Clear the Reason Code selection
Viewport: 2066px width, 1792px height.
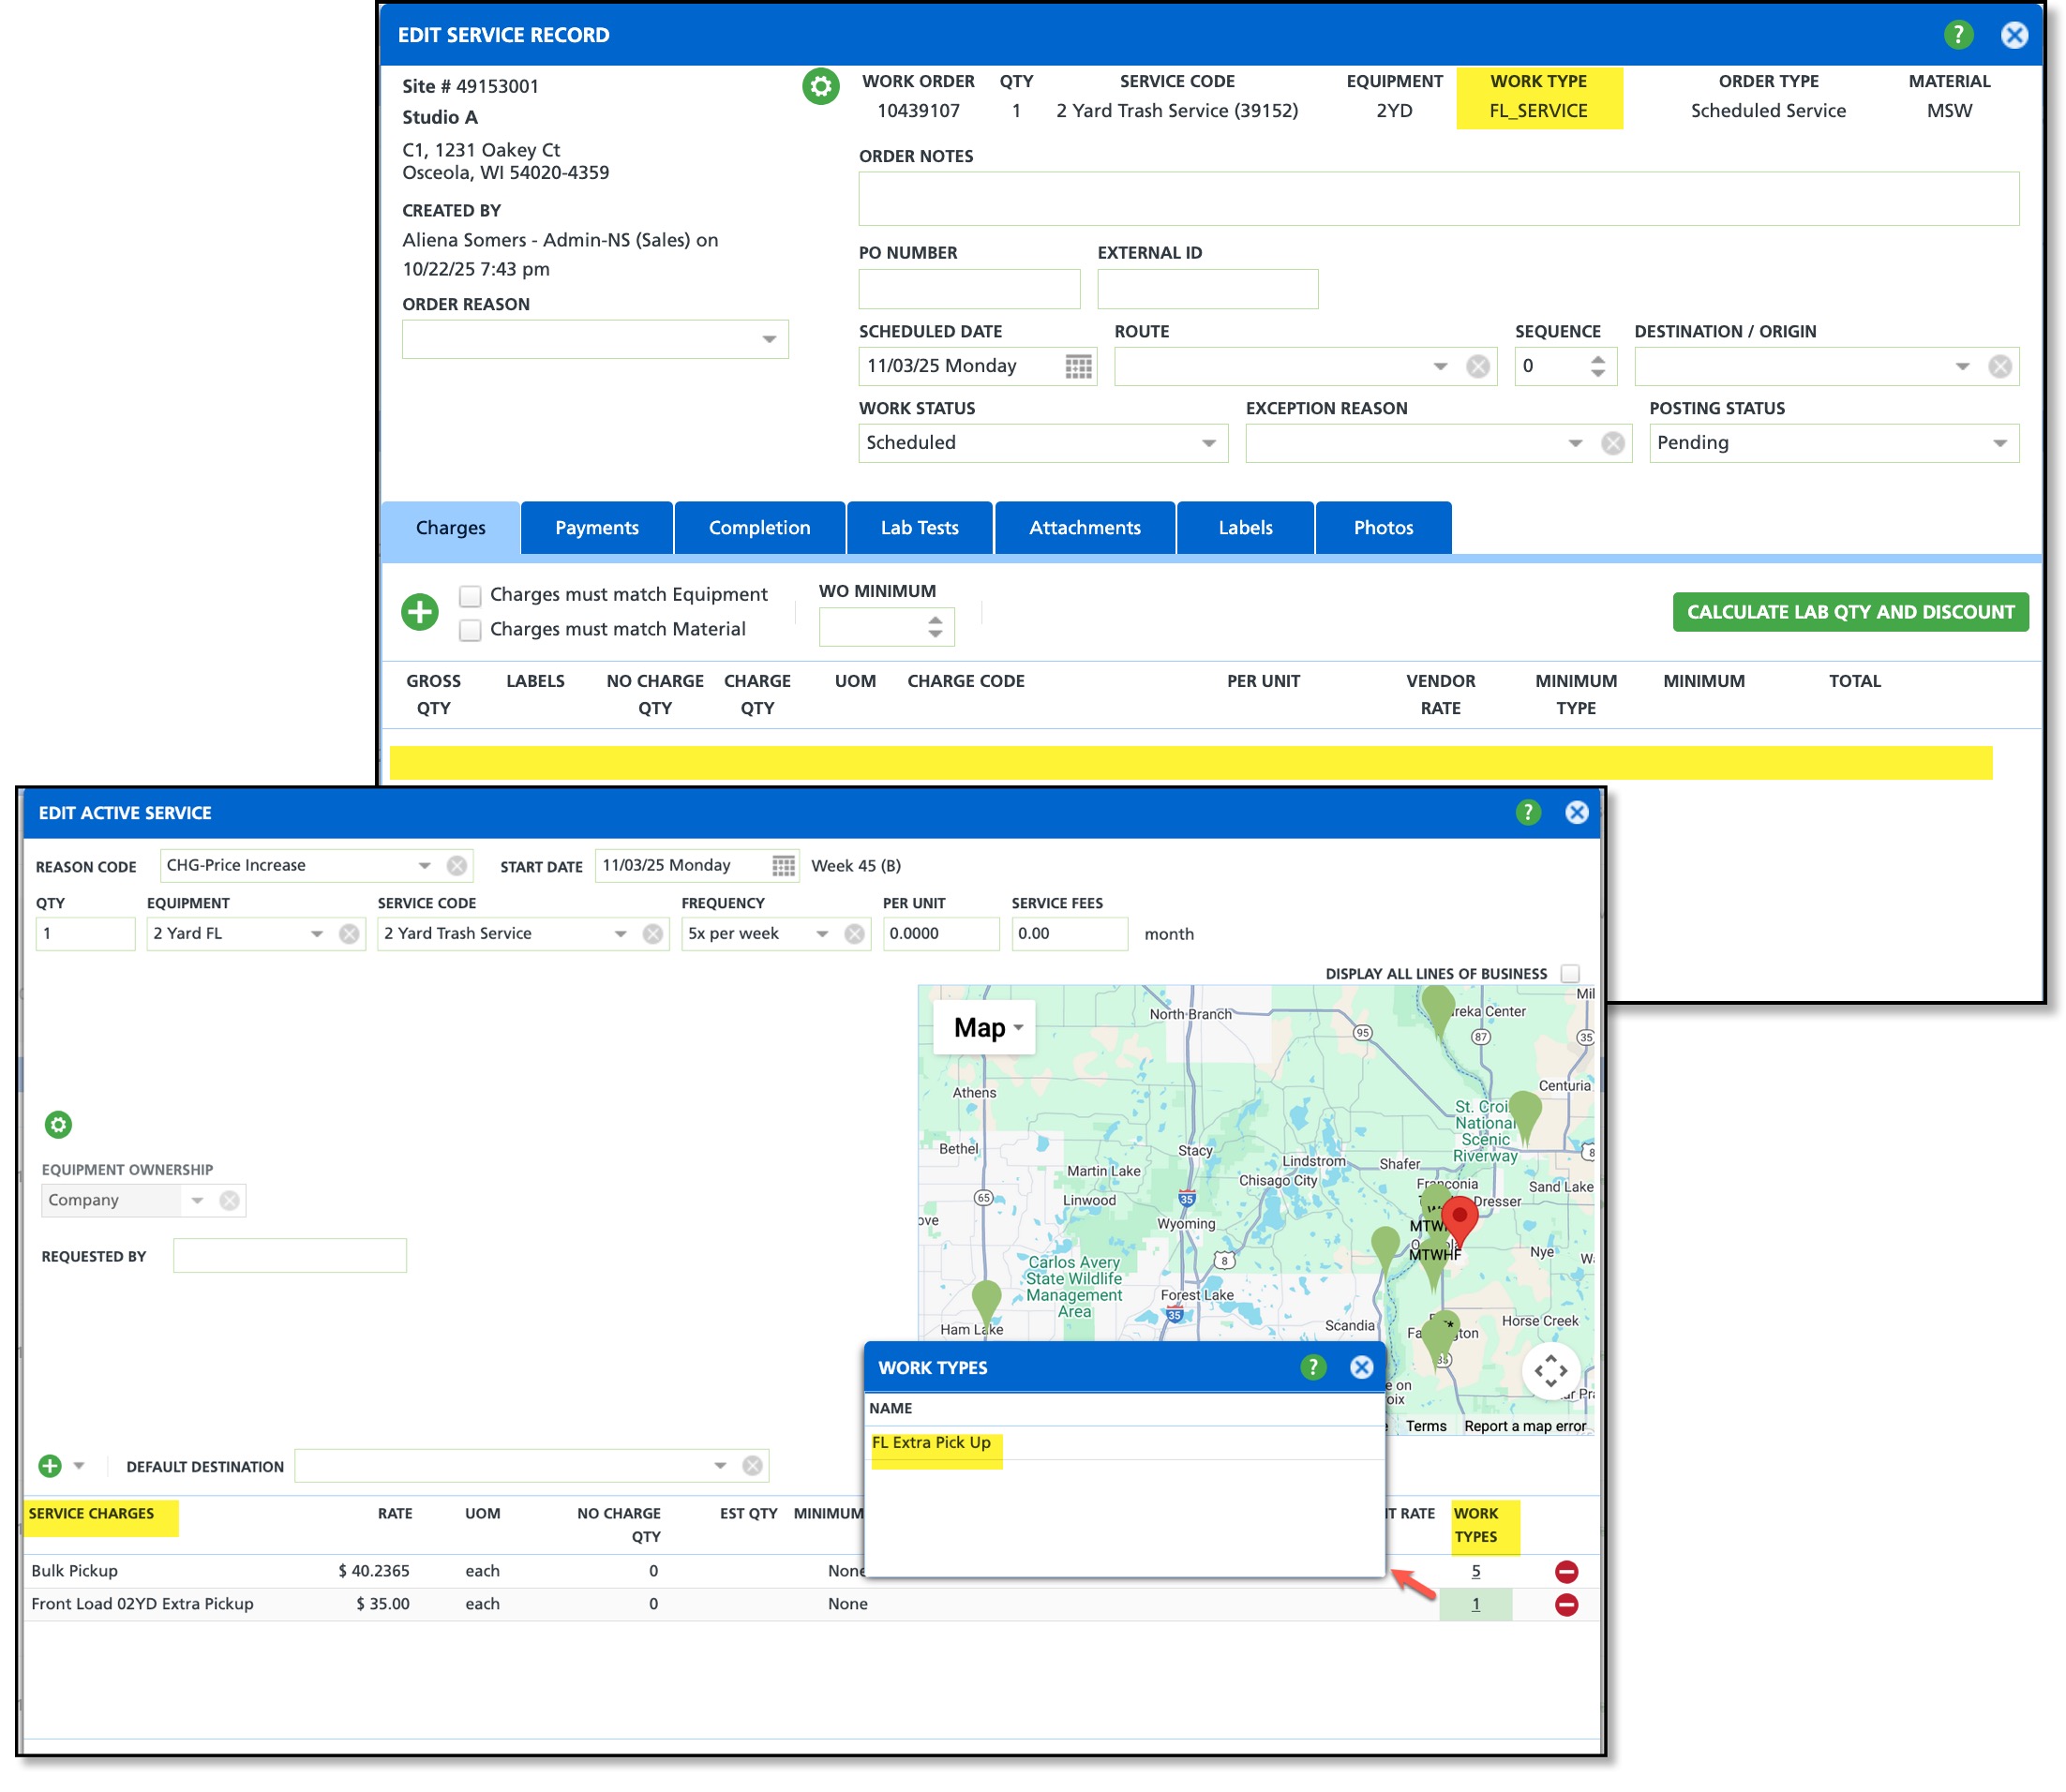[456, 865]
